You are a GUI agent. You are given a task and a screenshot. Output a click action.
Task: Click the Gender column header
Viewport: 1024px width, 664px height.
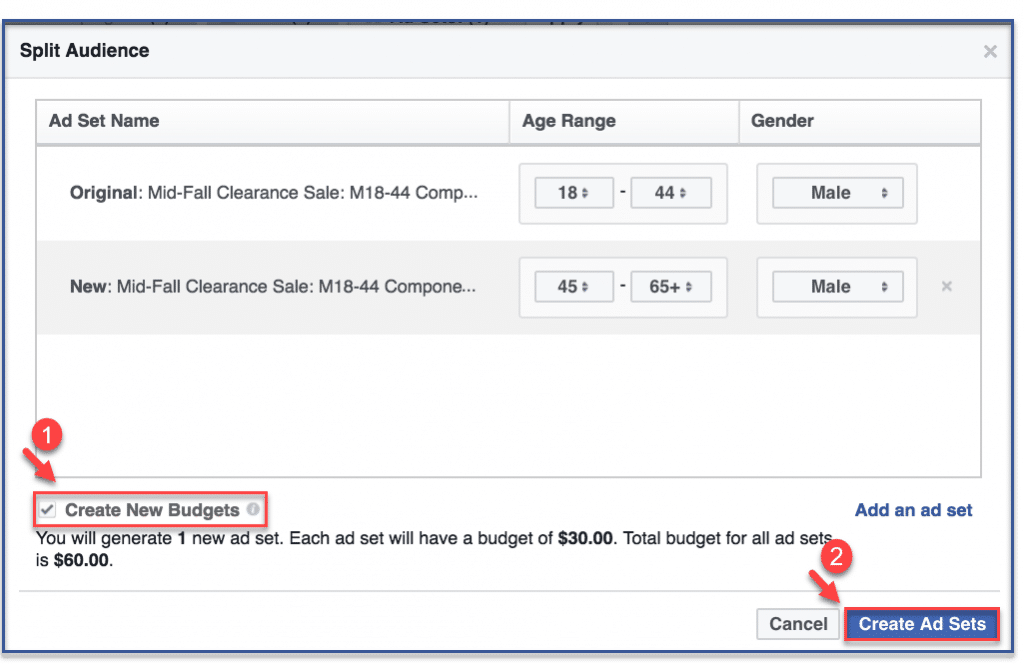pyautogui.click(x=781, y=120)
